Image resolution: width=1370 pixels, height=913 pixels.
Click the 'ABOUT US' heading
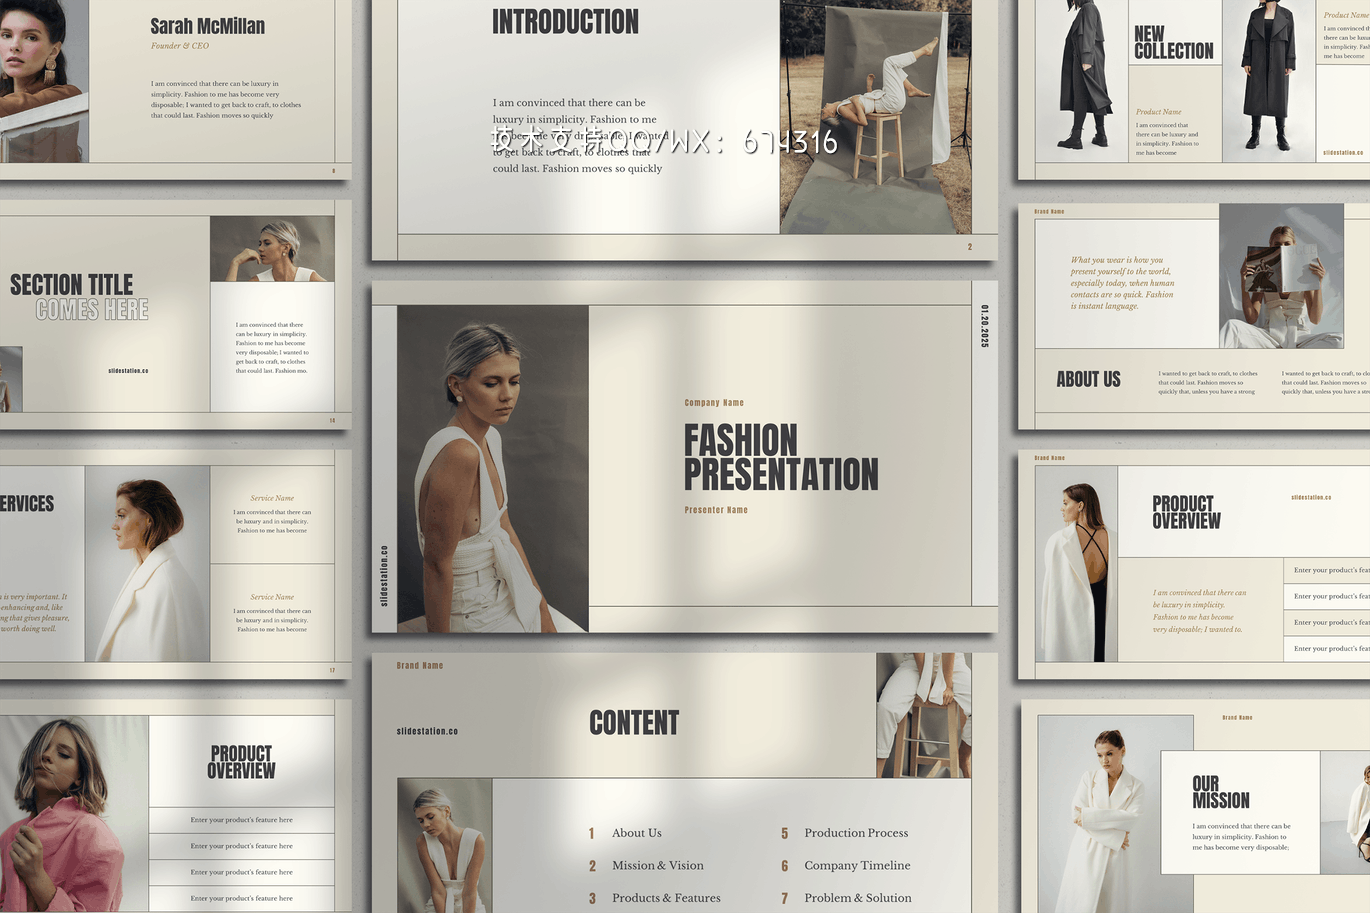pyautogui.click(x=1088, y=379)
